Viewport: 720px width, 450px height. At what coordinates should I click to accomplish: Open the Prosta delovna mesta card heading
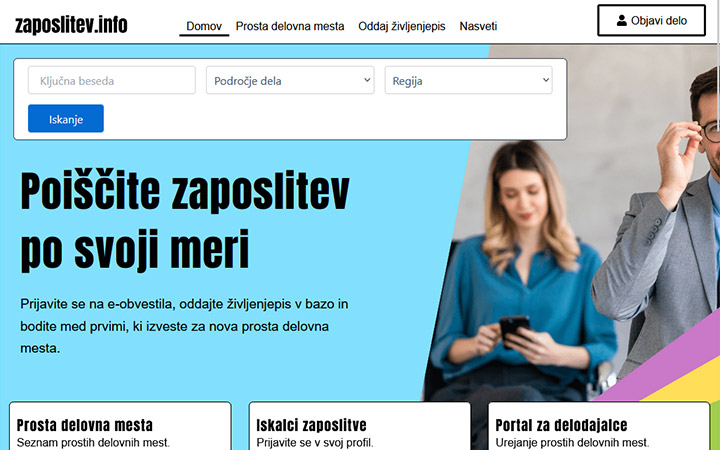coord(85,426)
